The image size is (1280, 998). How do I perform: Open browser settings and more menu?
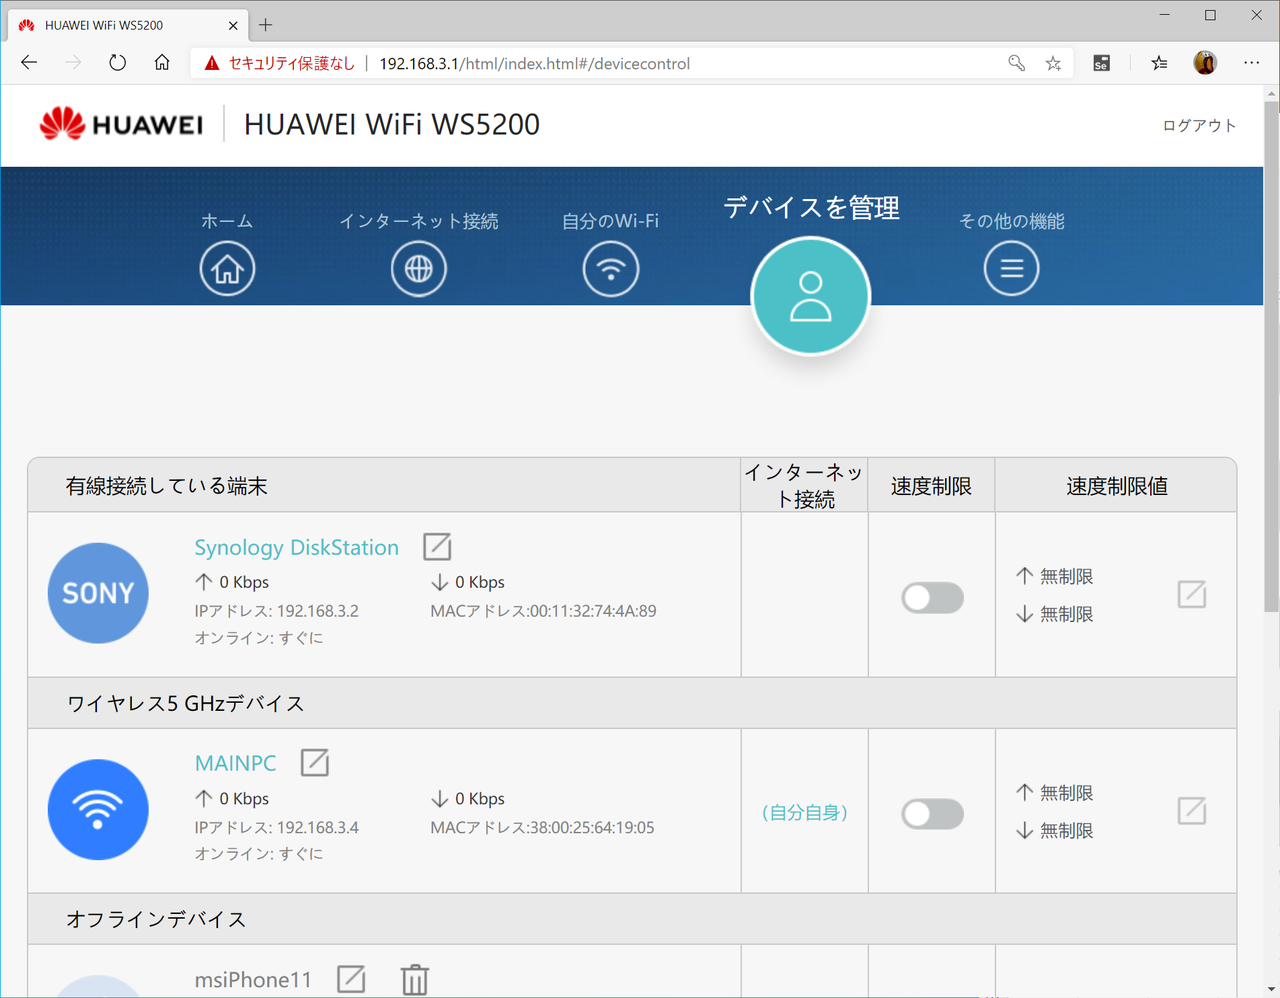click(1252, 63)
